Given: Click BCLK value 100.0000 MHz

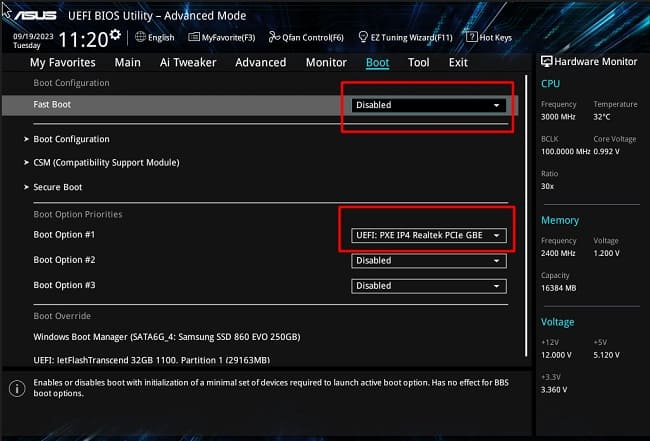Looking at the screenshot, I should [x=565, y=152].
